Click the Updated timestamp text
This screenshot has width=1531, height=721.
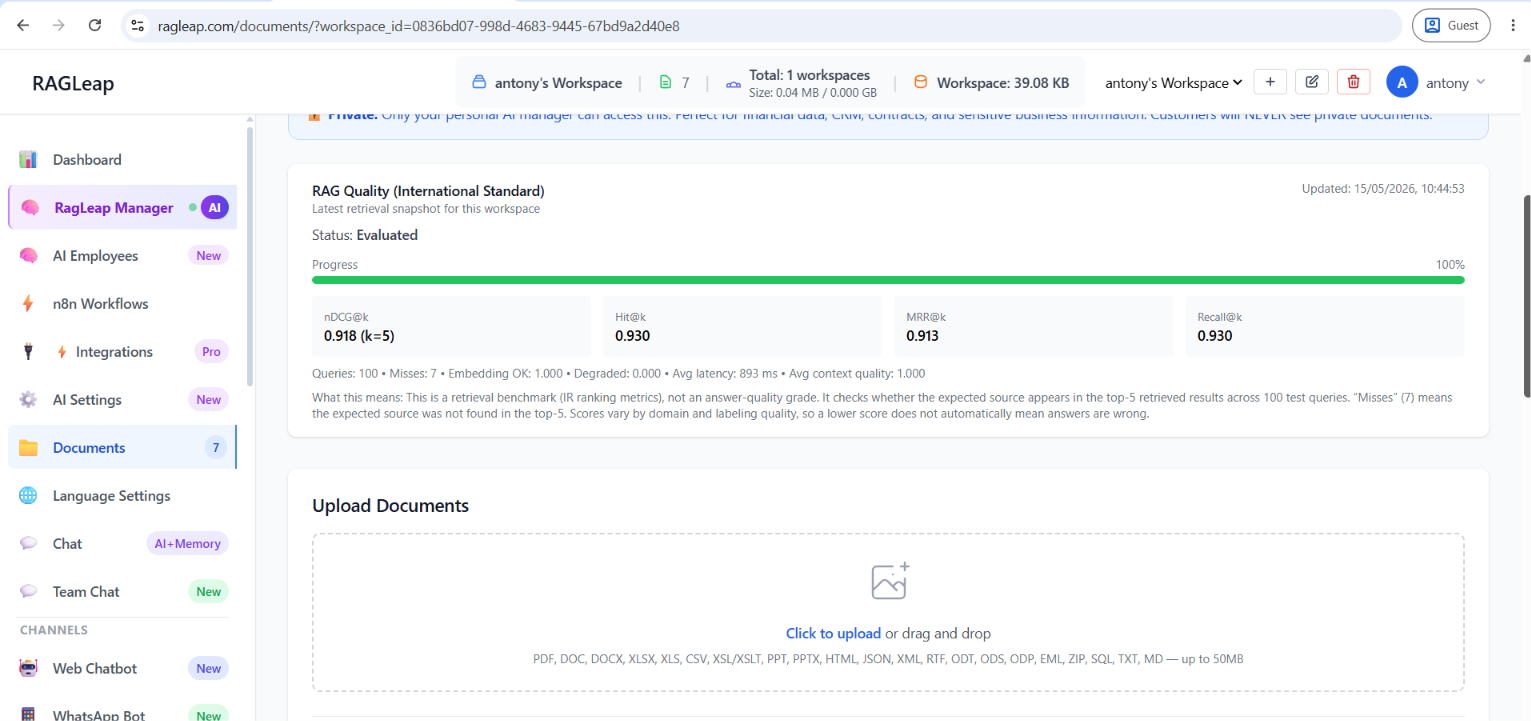[1383, 189]
